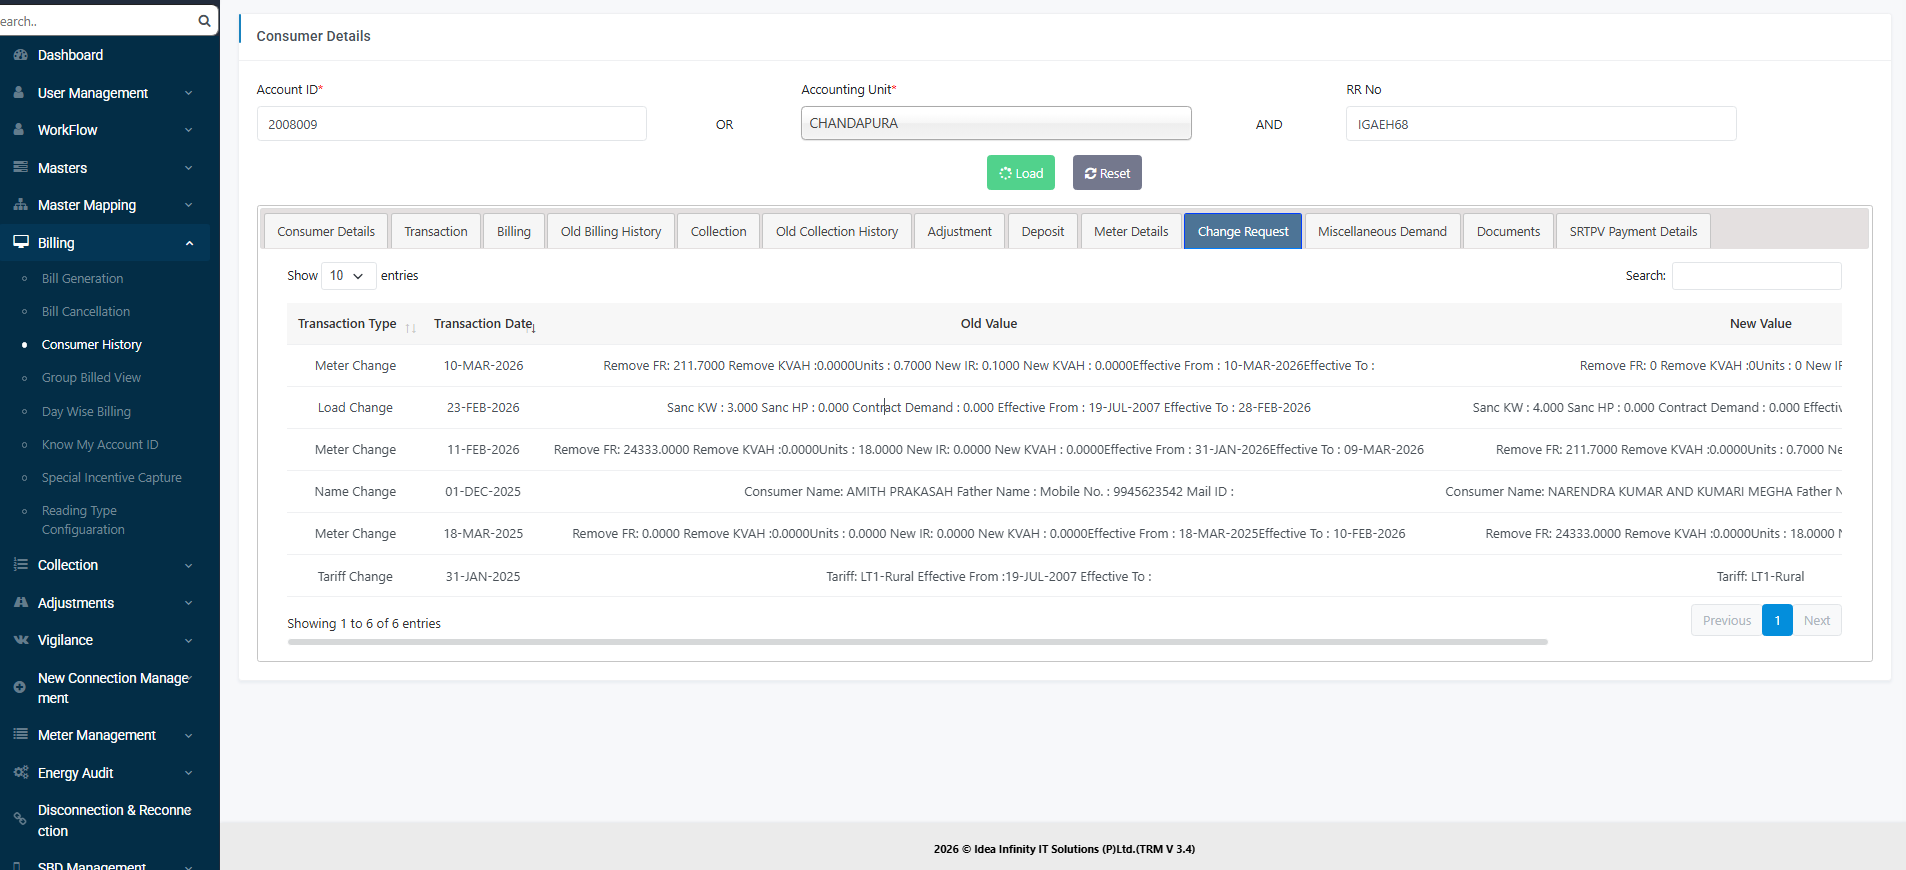Expand the Master Mapping menu chevron

pyautogui.click(x=188, y=205)
